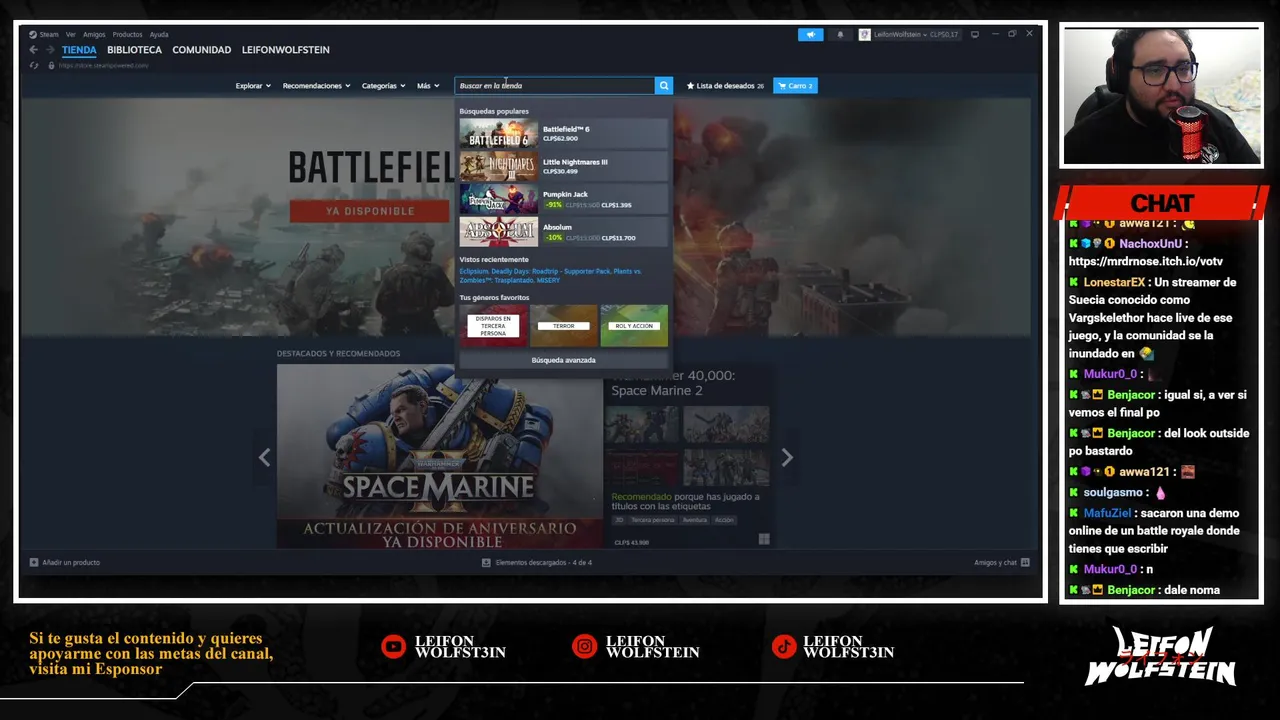Expand the Más dropdown
Viewport: 1280px width, 720px height.
tap(427, 86)
